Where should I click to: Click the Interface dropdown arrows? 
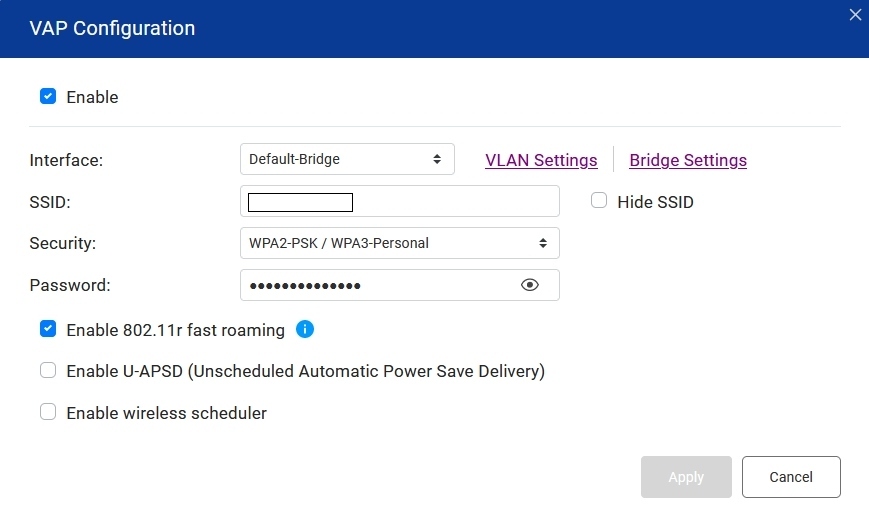[x=437, y=159]
